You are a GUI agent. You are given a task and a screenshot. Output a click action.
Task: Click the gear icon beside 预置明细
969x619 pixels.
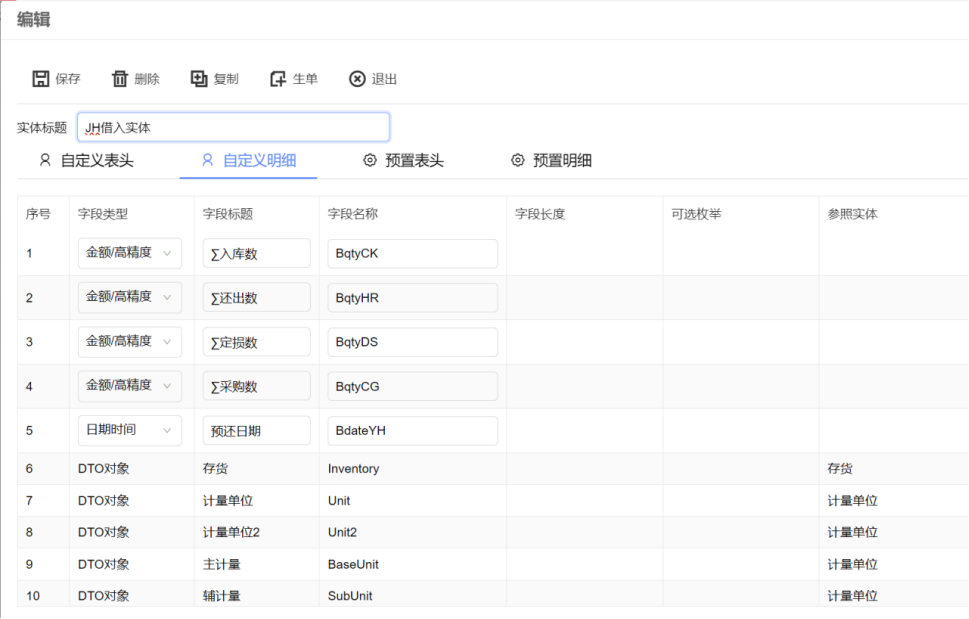coord(517,160)
